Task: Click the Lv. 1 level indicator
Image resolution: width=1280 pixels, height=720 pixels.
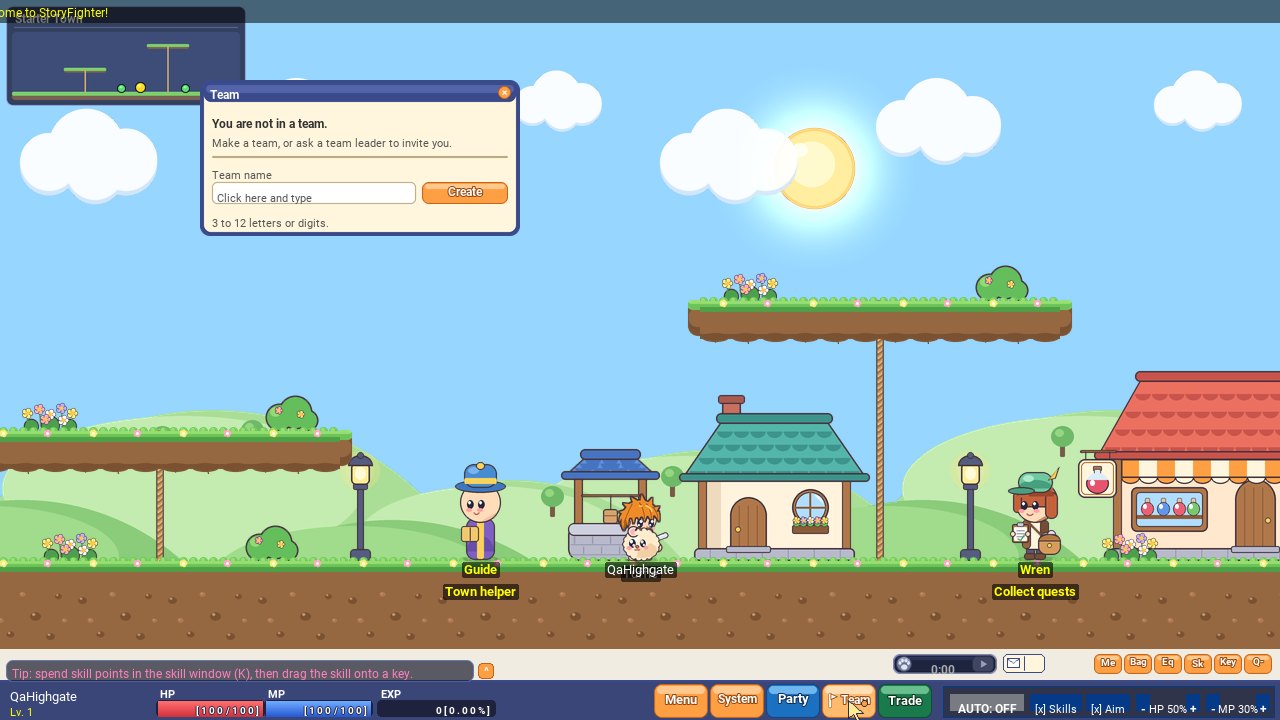Action: pyautogui.click(x=21, y=712)
